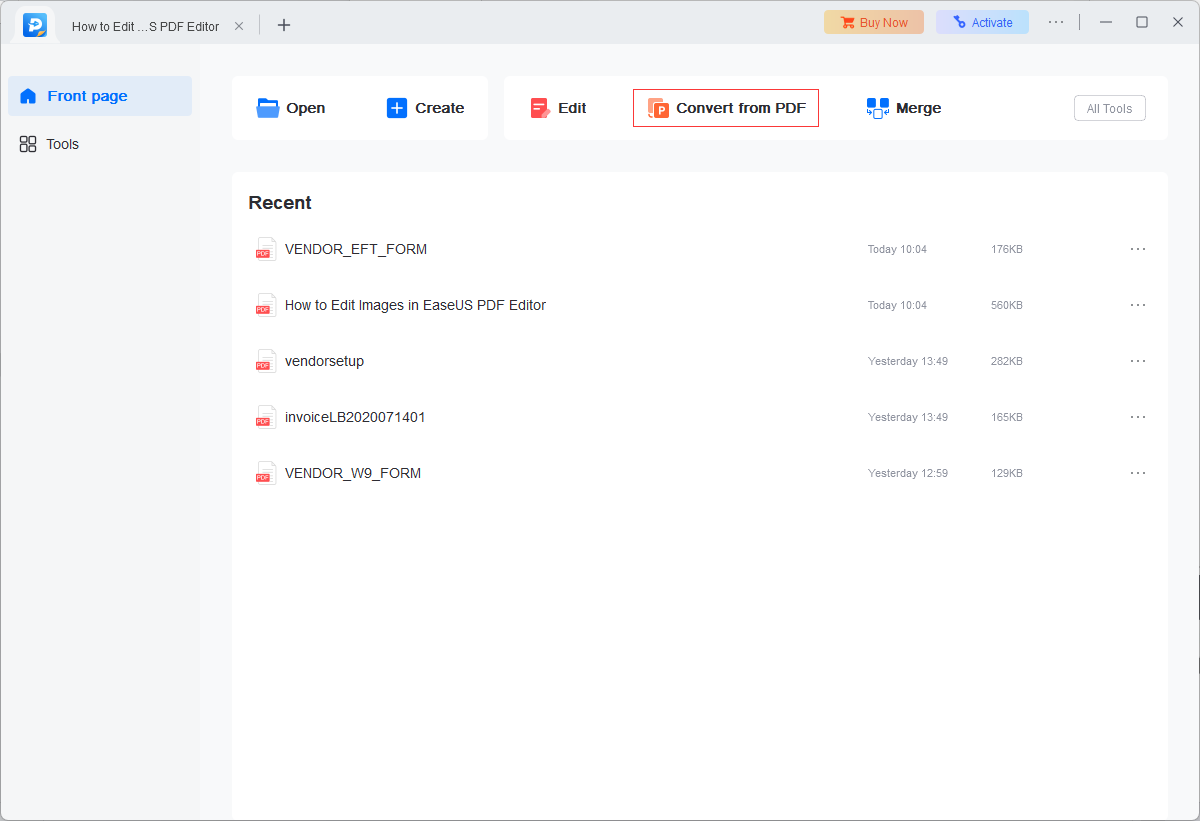1200x821 pixels.
Task: Open more options for VENDOR_W9_FORM
Action: (1138, 473)
